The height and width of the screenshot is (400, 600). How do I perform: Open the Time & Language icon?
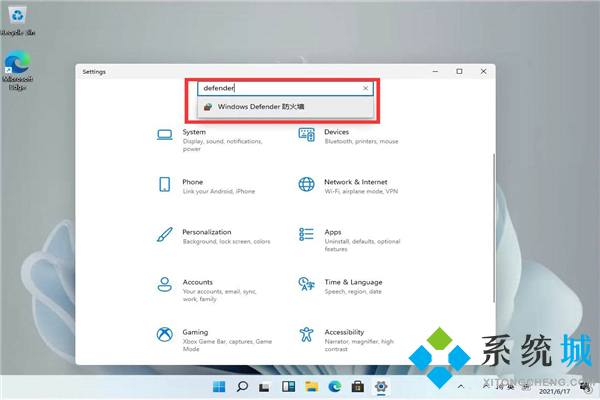[307, 284]
